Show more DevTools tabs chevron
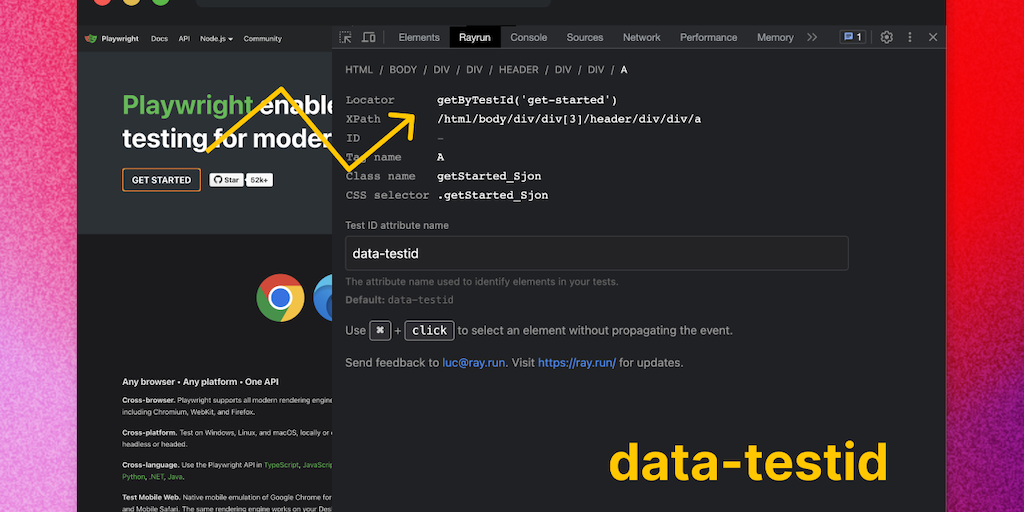Screen dimensions: 1024x512 click(x=812, y=37)
